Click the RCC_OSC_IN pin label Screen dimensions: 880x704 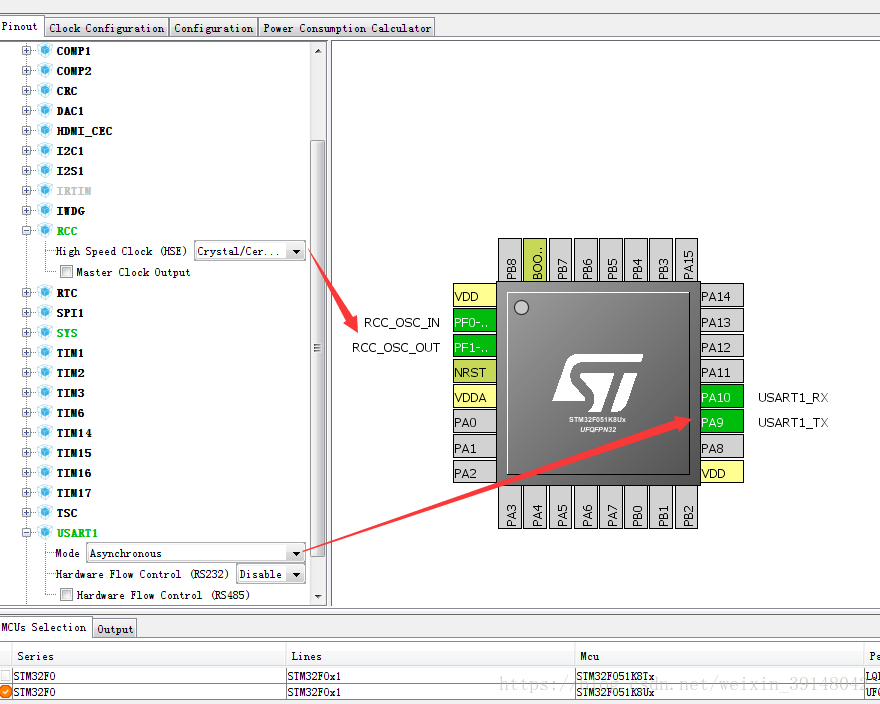pyautogui.click(x=402, y=322)
